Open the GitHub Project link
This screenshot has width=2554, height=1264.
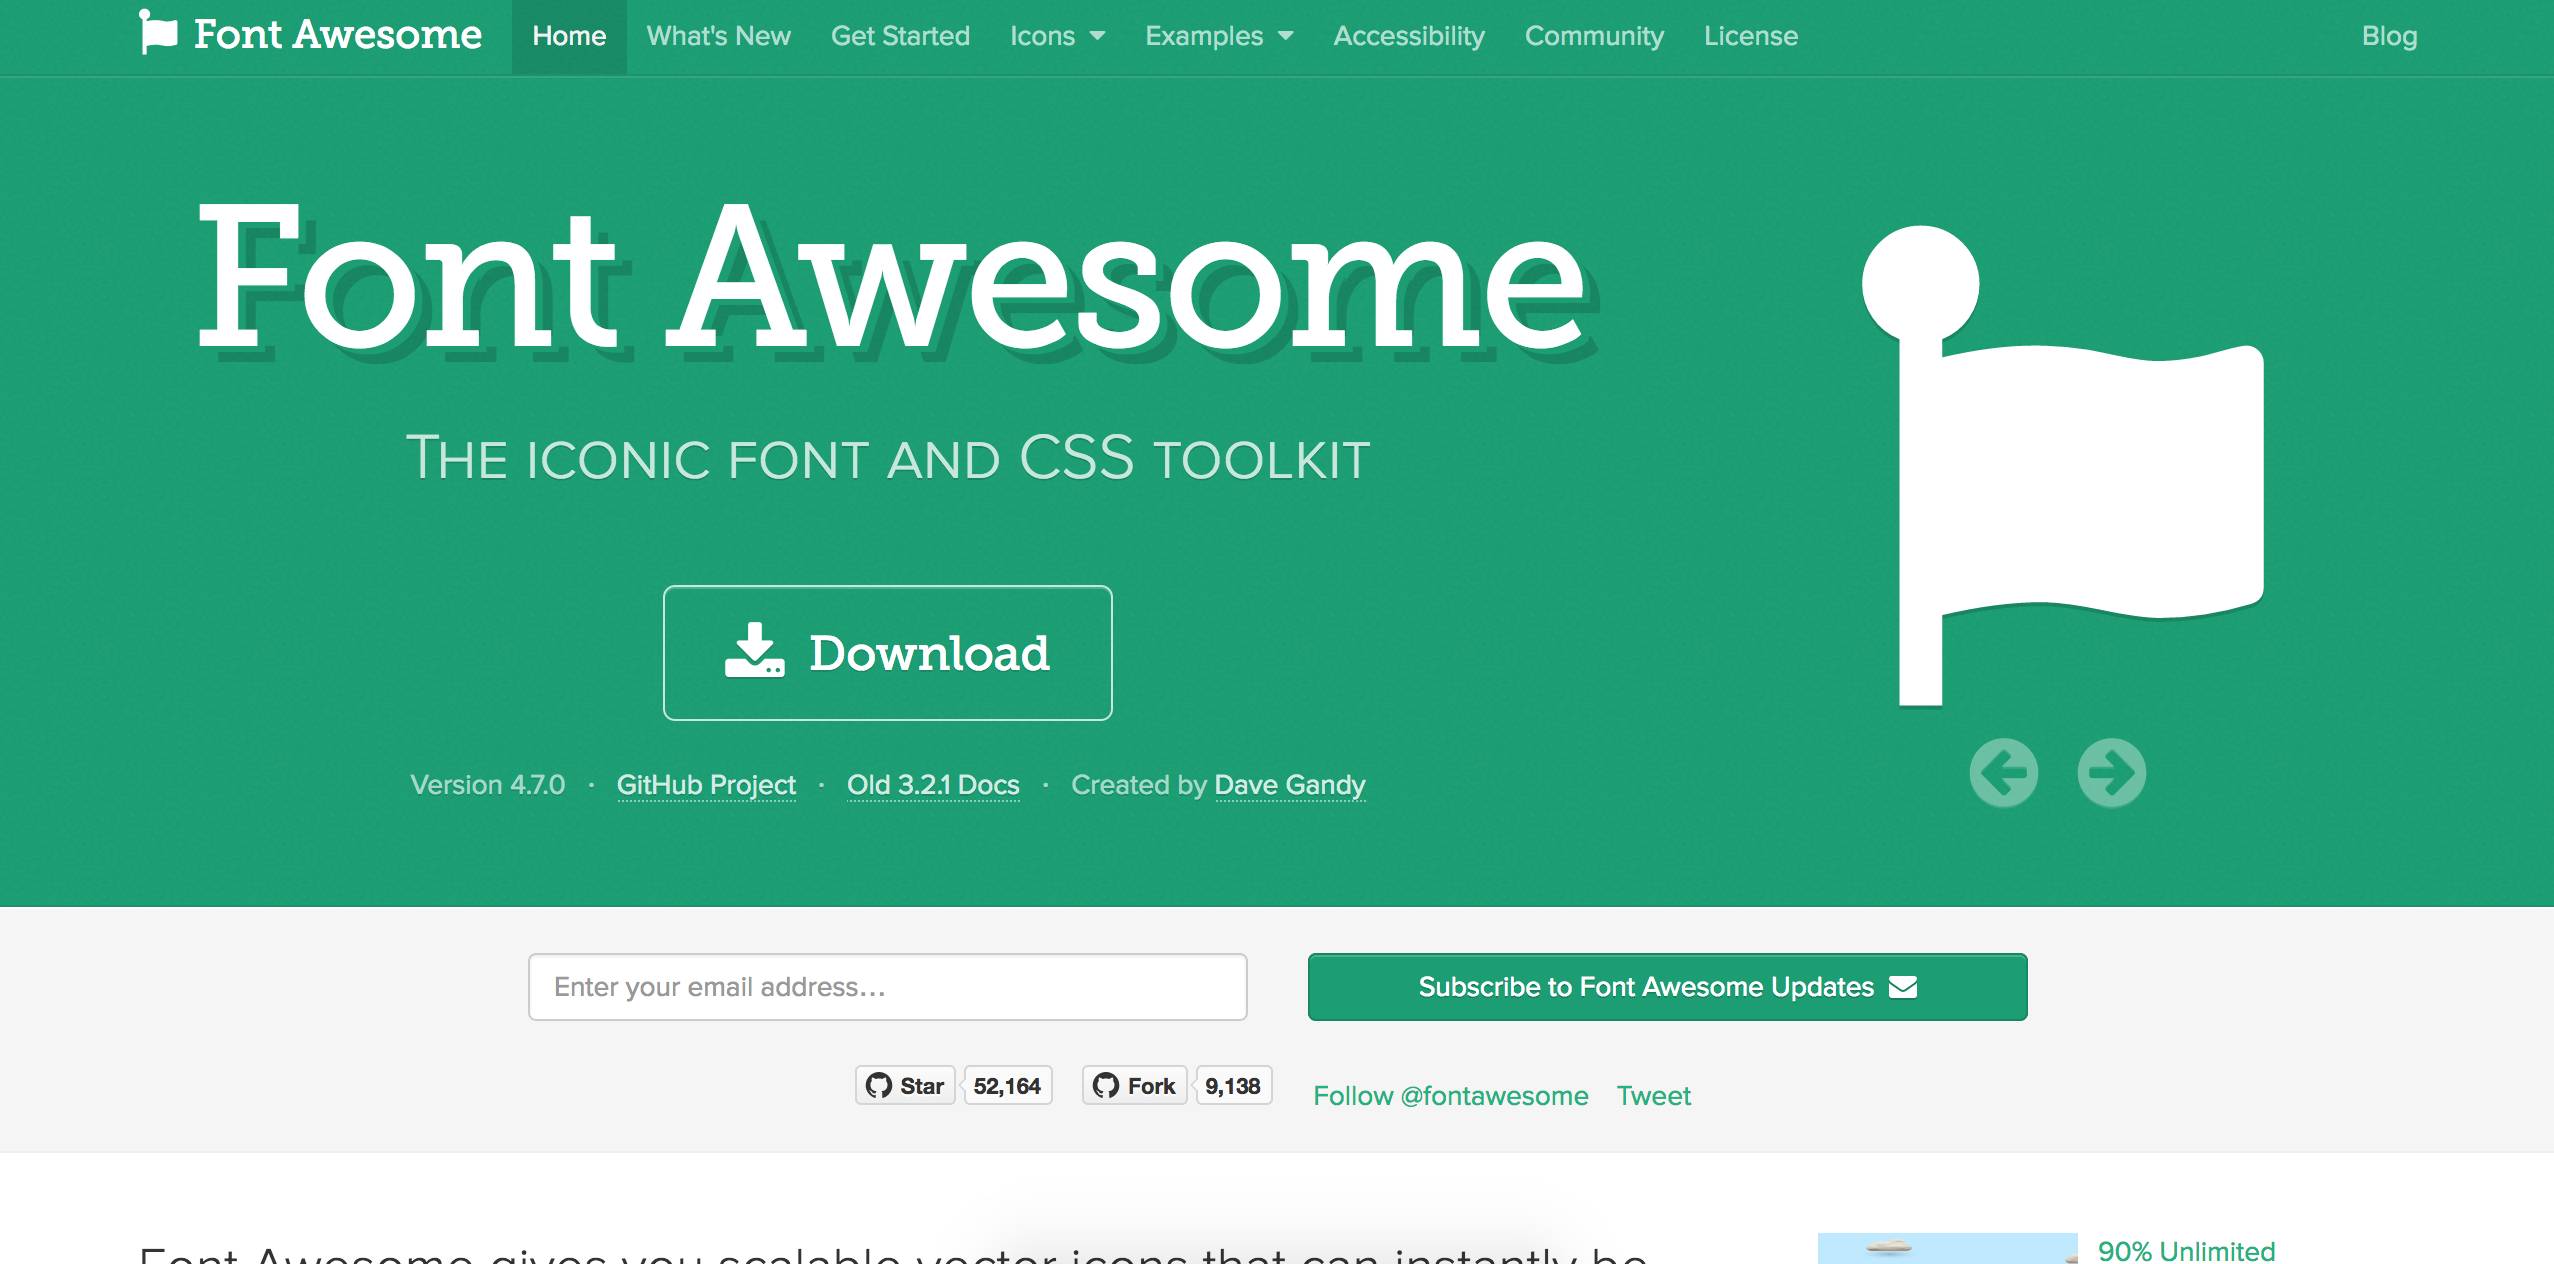(706, 785)
